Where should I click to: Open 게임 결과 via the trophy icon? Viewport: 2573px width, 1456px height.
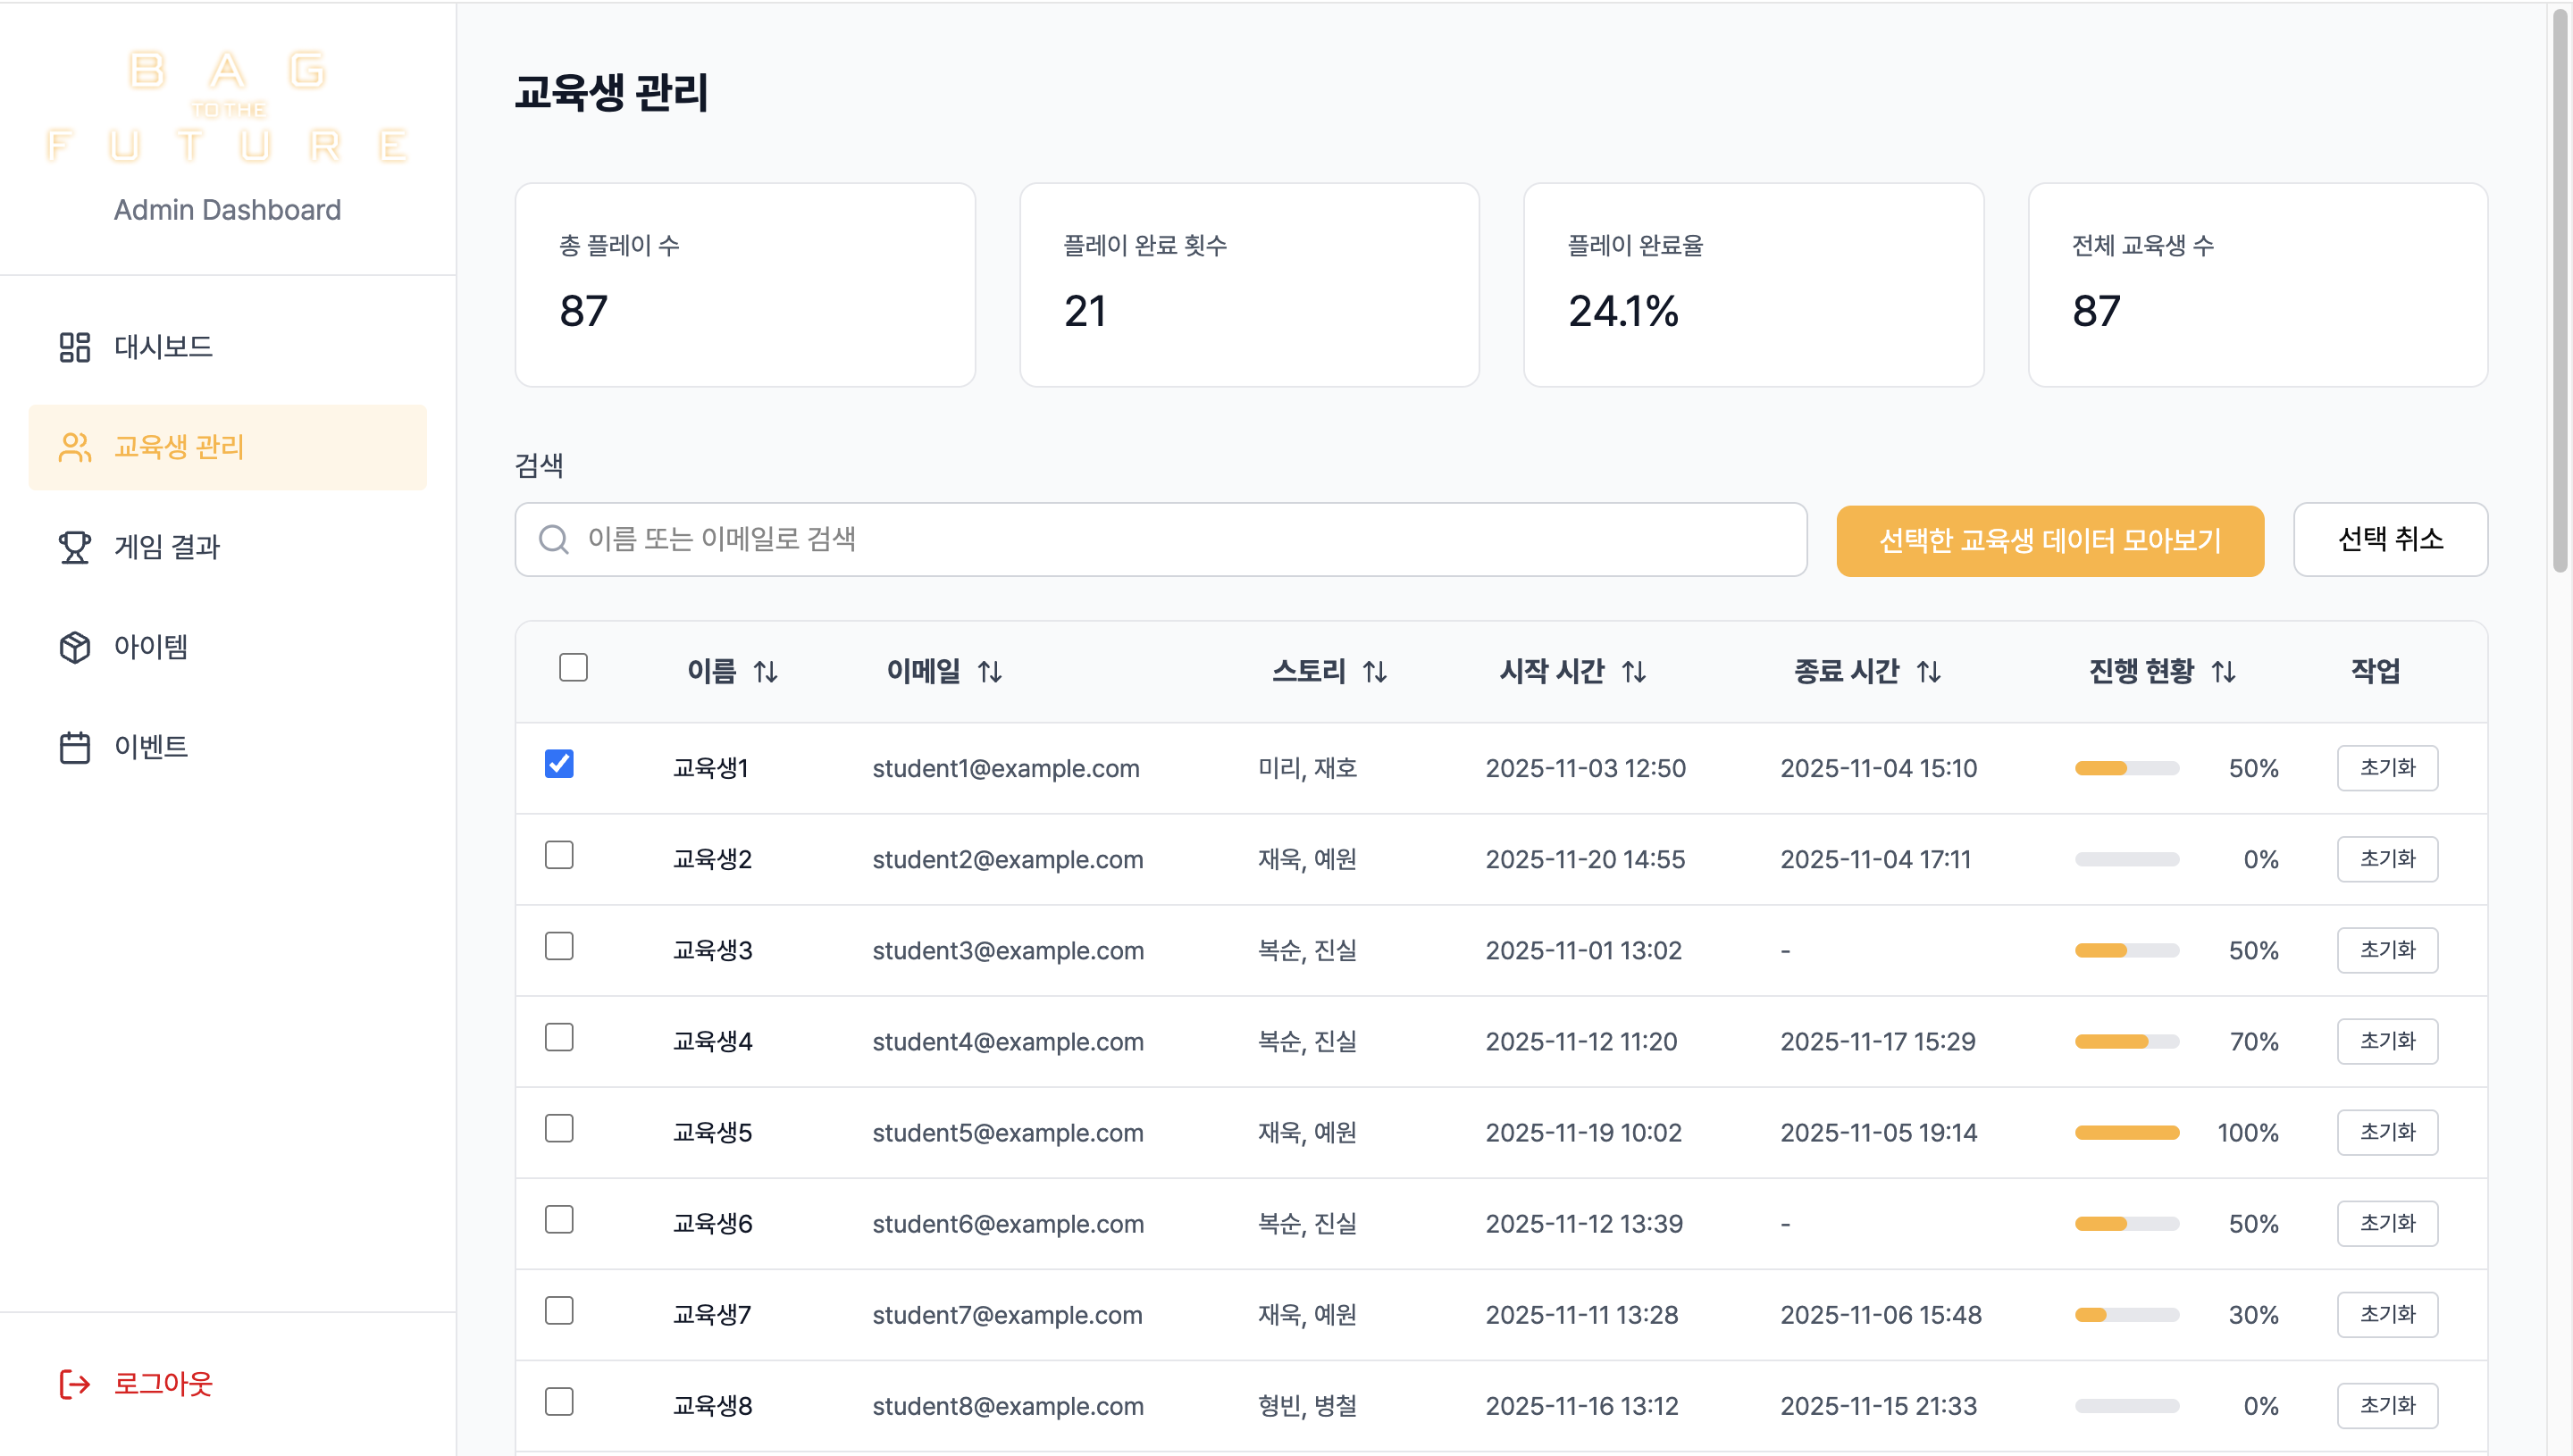tap(74, 547)
